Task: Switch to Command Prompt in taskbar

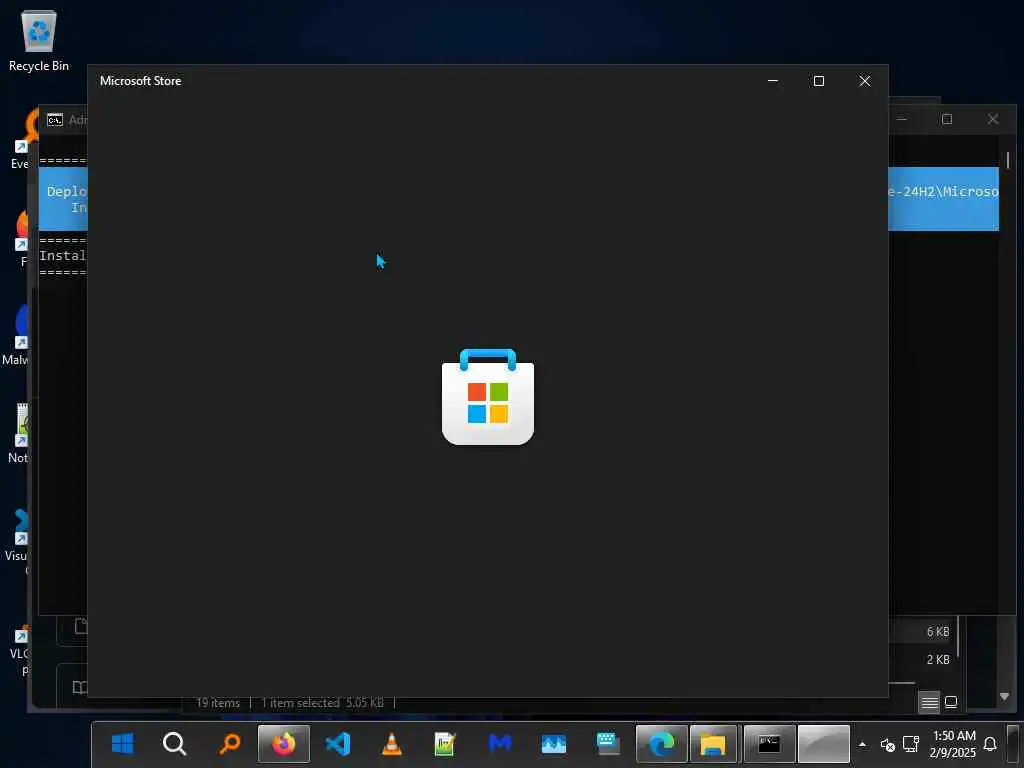Action: pos(769,743)
